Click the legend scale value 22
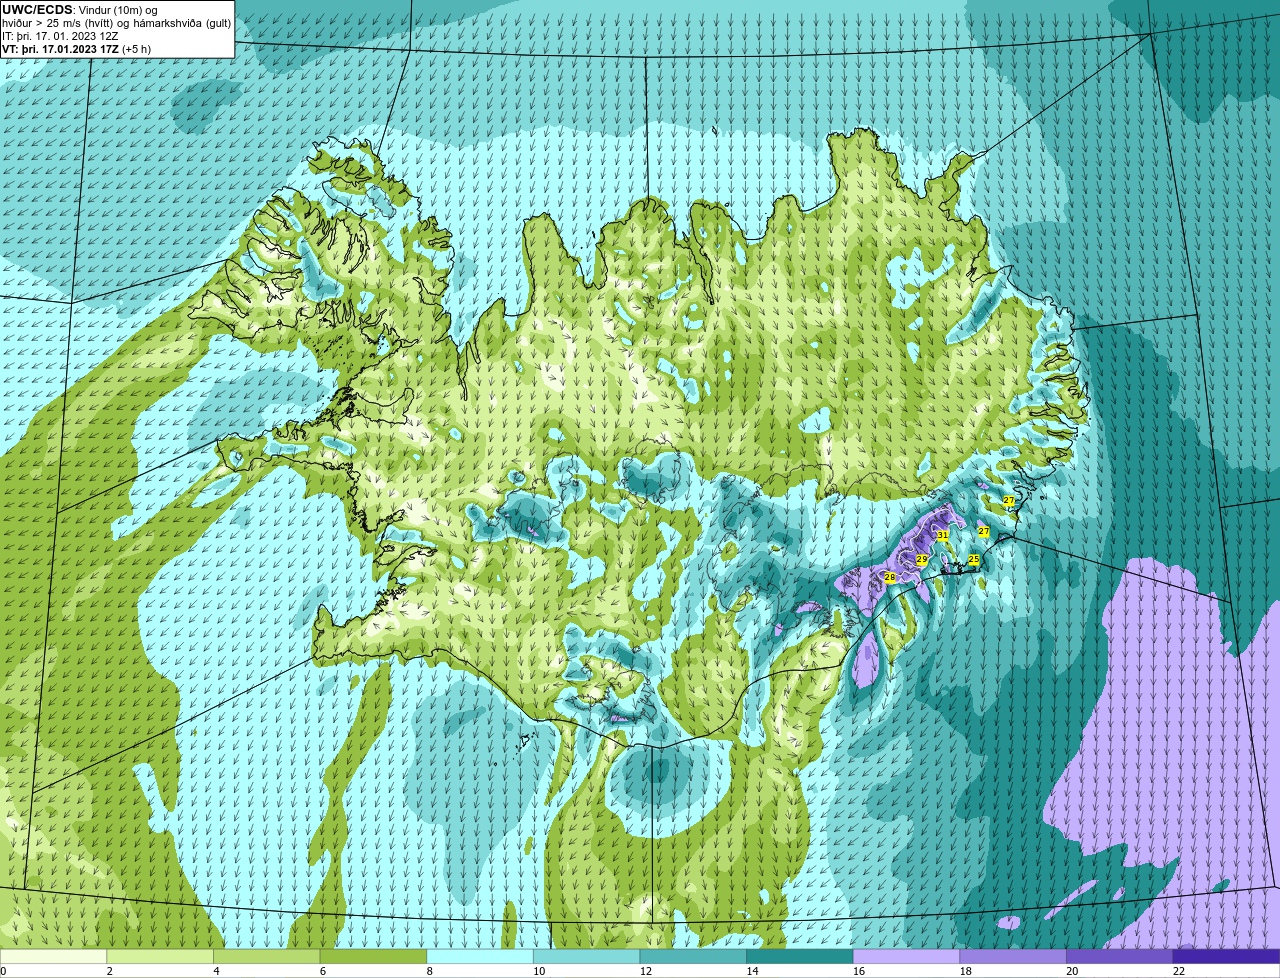Viewport: 1280px width, 978px height. 1179,971
